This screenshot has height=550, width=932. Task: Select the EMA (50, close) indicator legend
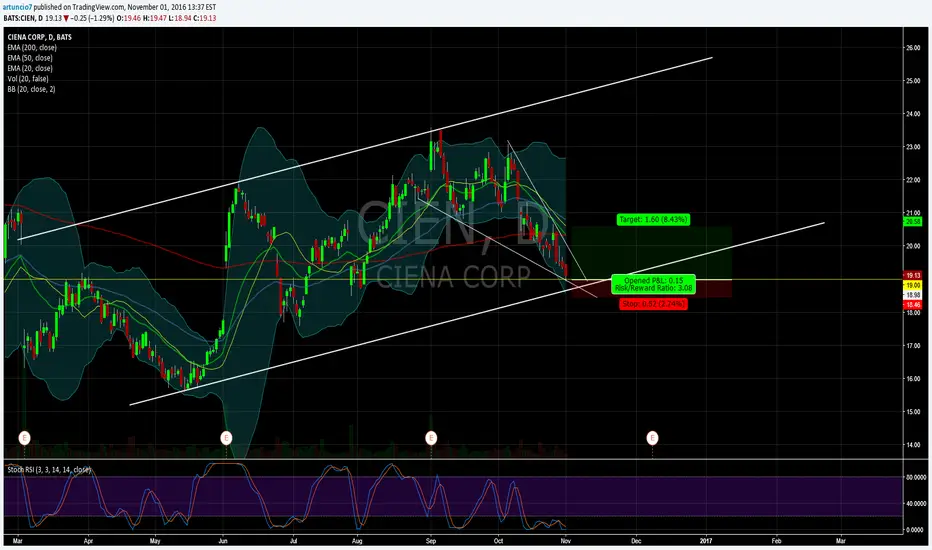pyautogui.click(x=30, y=58)
